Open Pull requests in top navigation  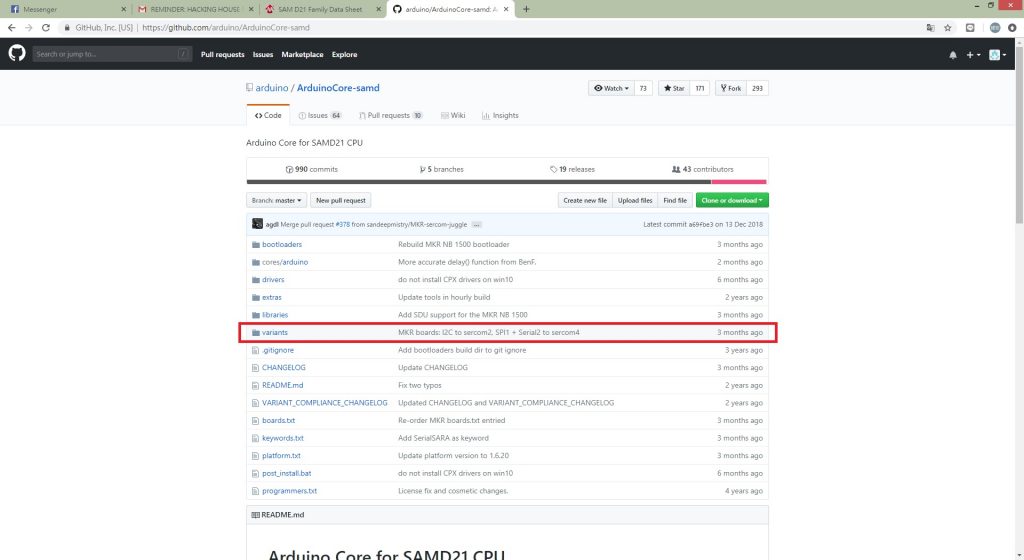(223, 55)
